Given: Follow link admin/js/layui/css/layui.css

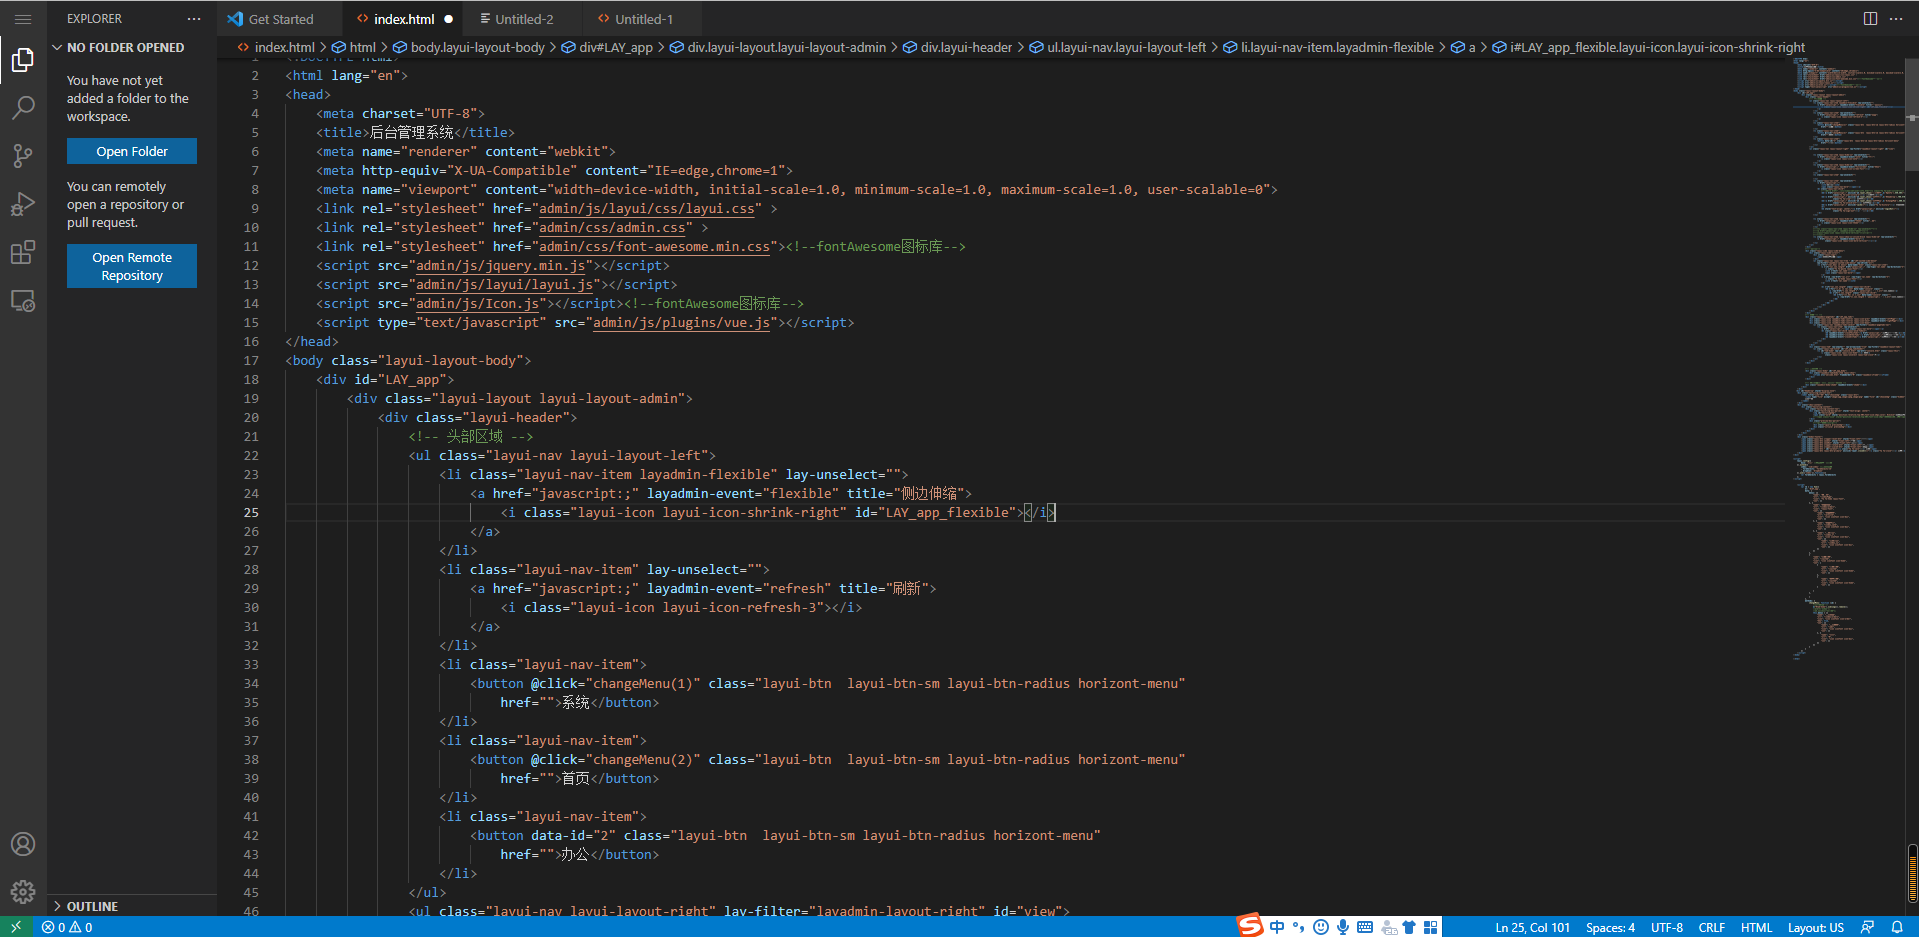Looking at the screenshot, I should [647, 209].
